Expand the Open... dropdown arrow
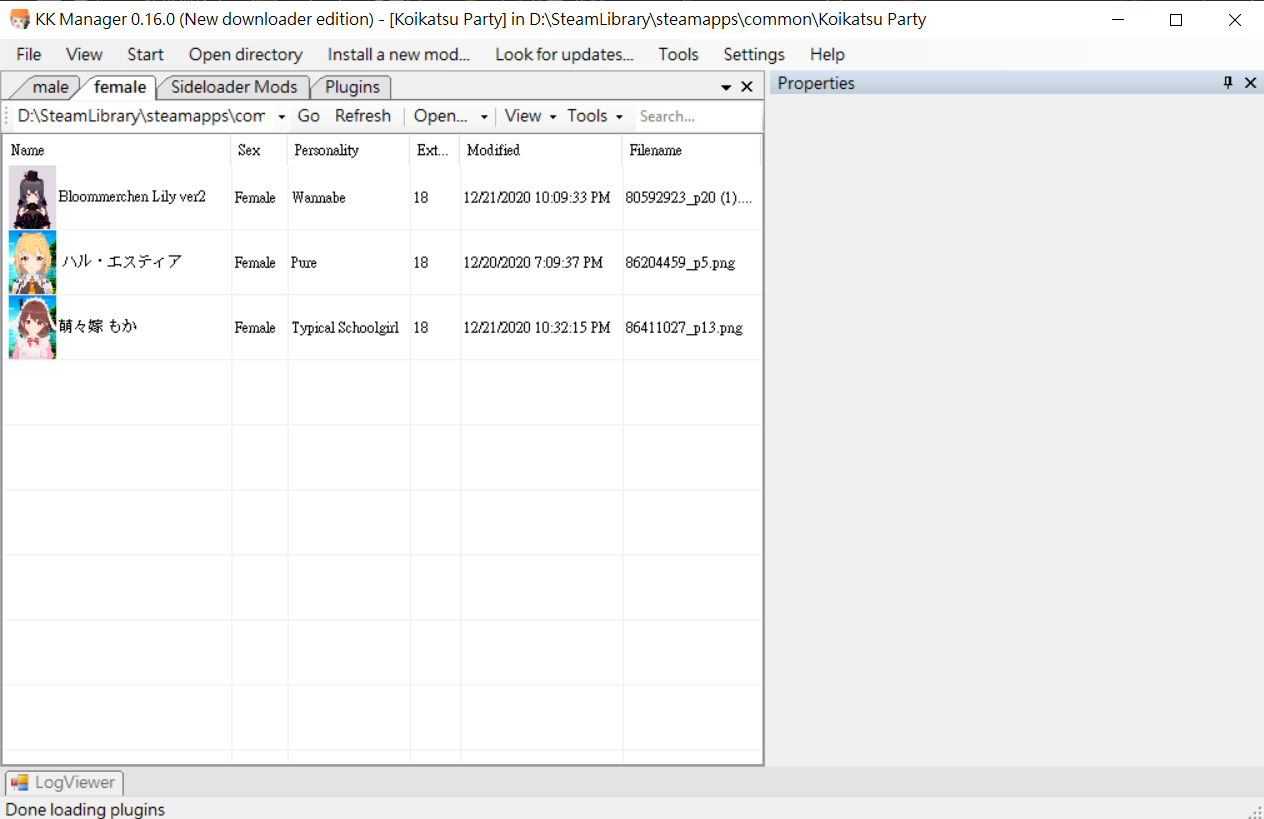Screen dimensions: 1264x819 pyautogui.click(x=484, y=117)
